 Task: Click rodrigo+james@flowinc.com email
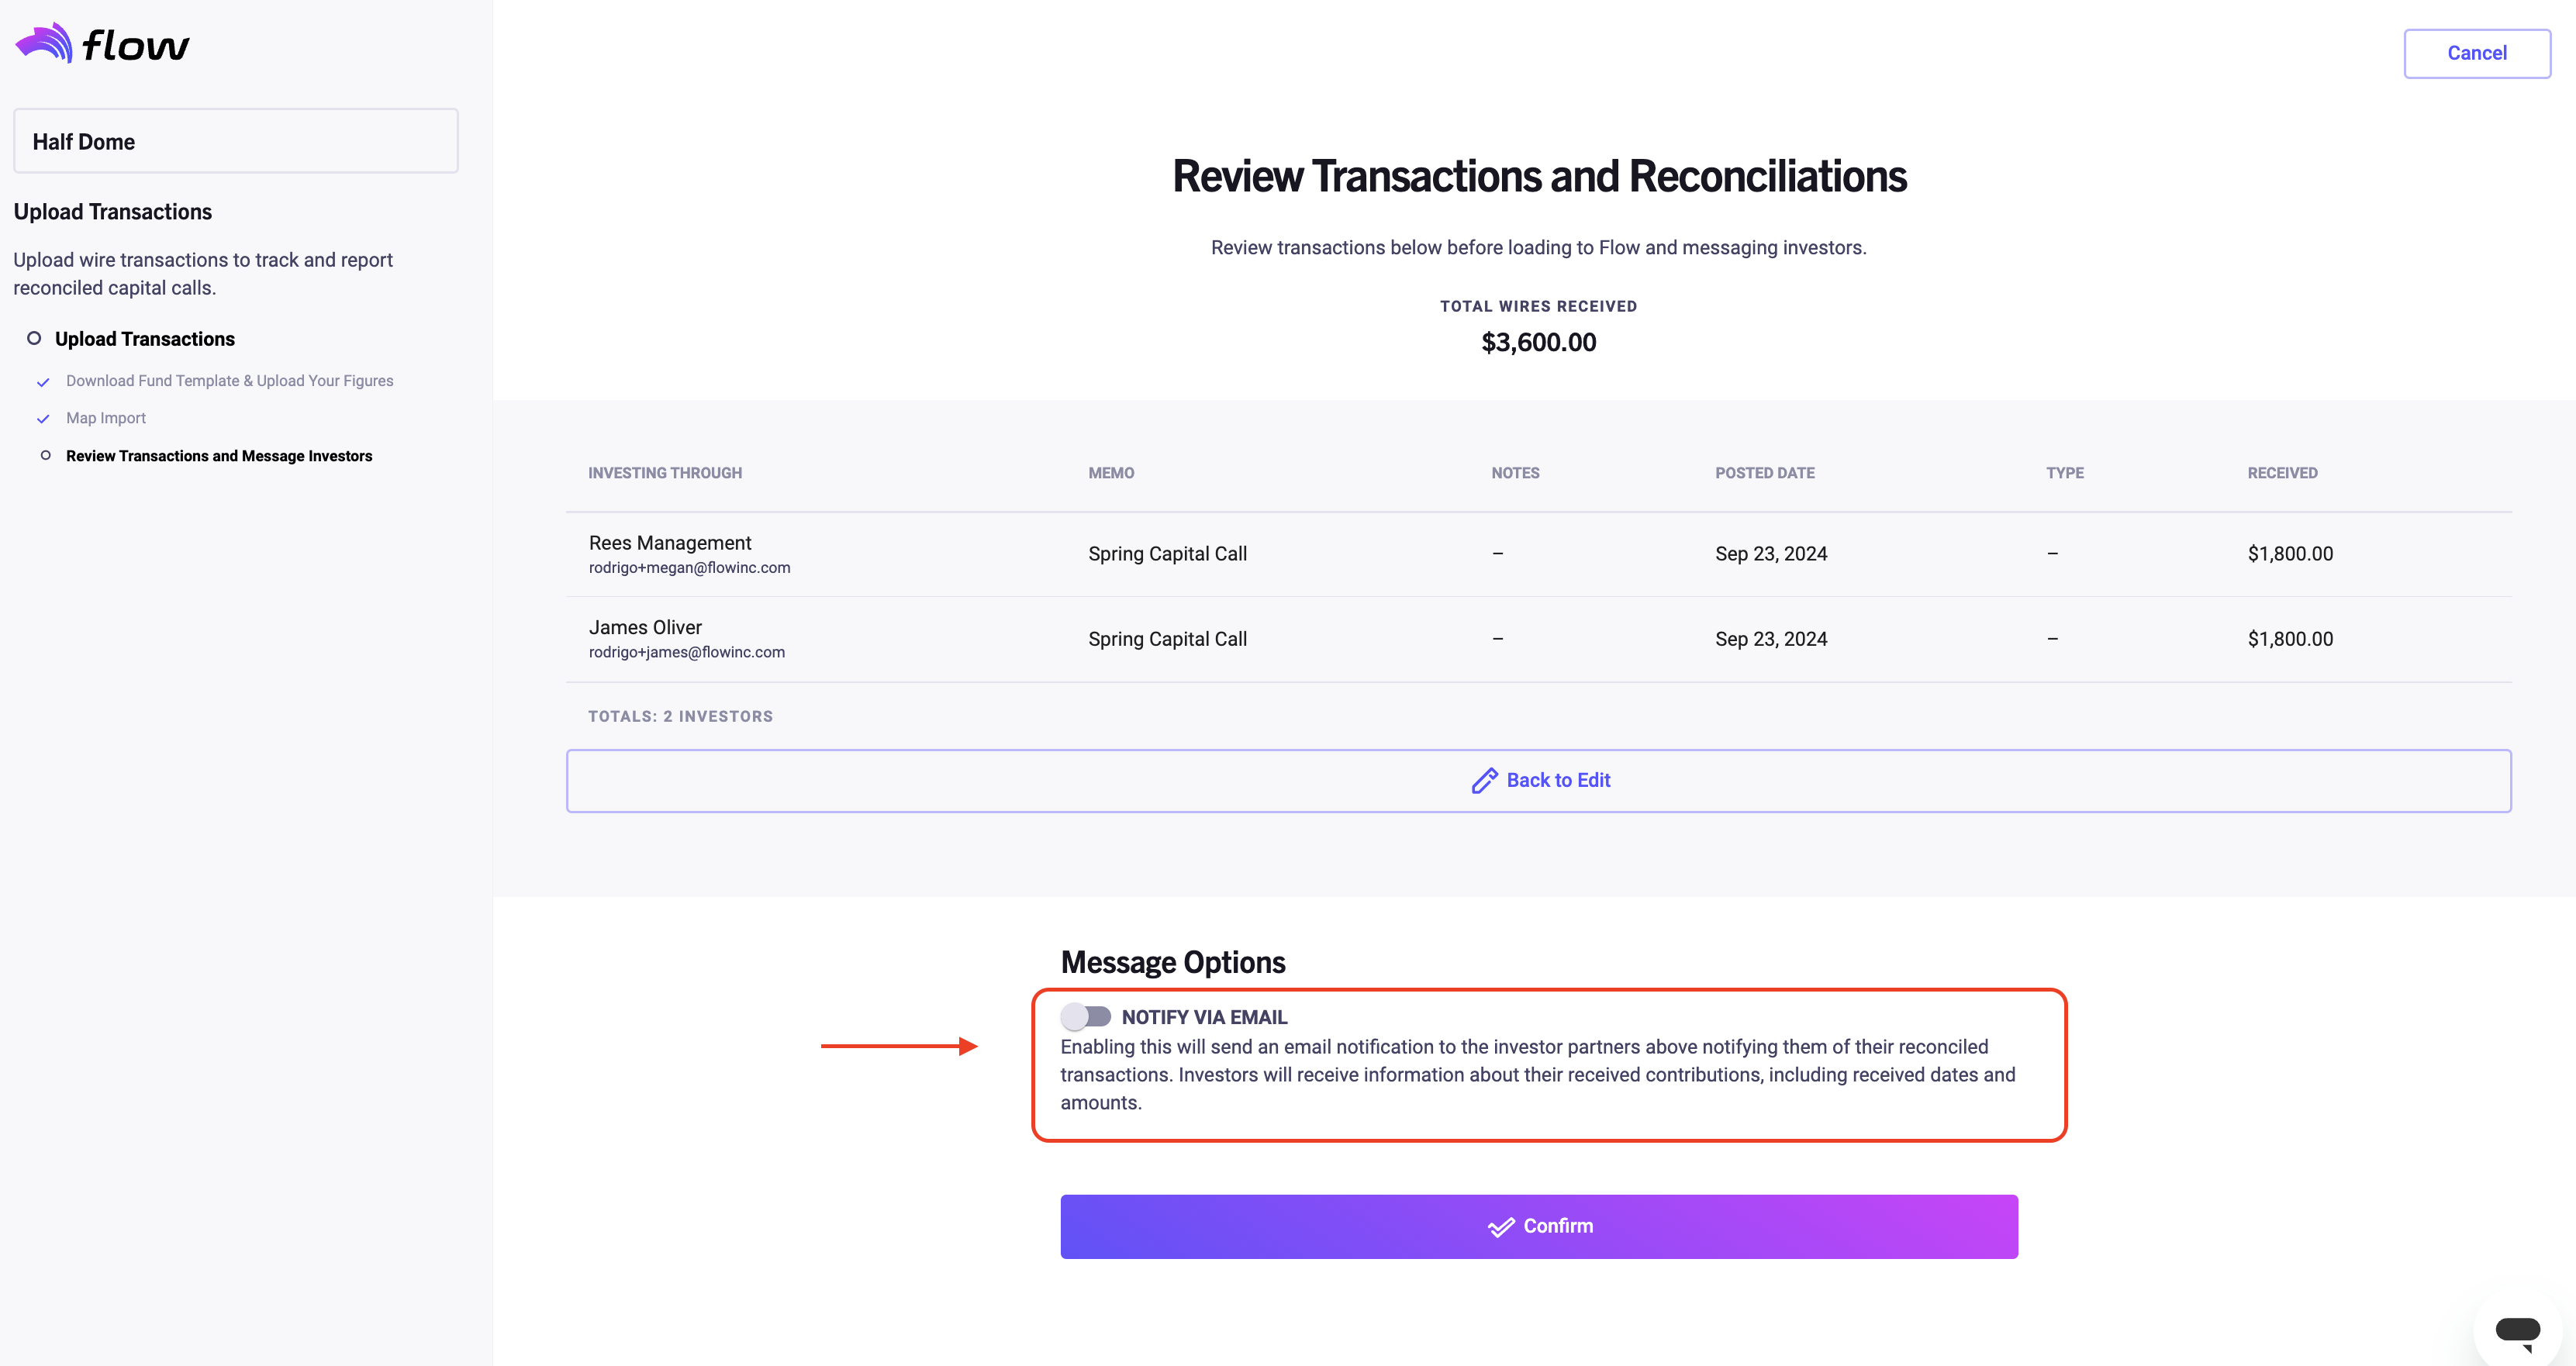[687, 653]
